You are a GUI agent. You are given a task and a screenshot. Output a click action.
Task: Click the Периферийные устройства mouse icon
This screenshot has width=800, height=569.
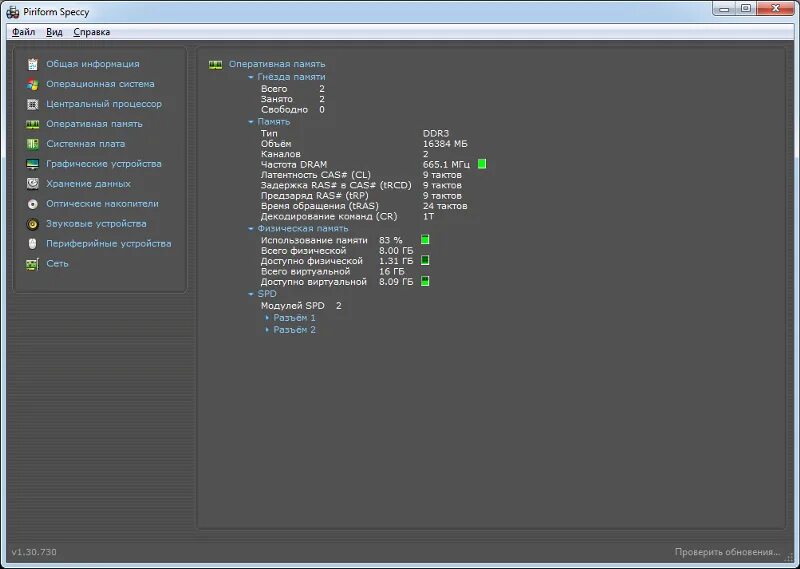(x=33, y=244)
